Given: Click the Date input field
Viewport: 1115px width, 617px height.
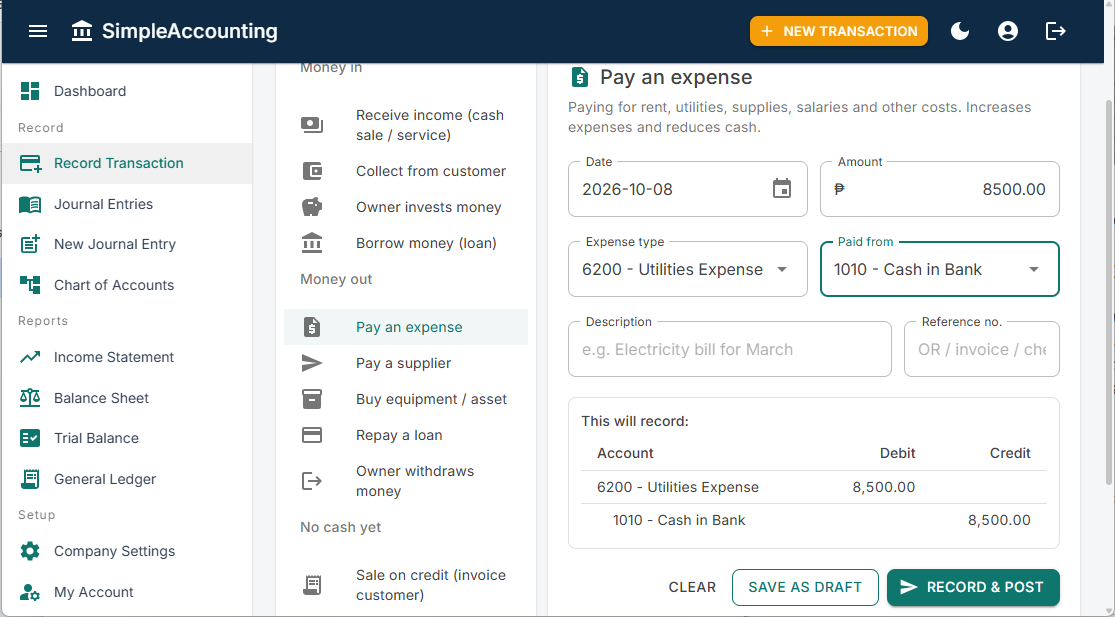Looking at the screenshot, I should (688, 189).
